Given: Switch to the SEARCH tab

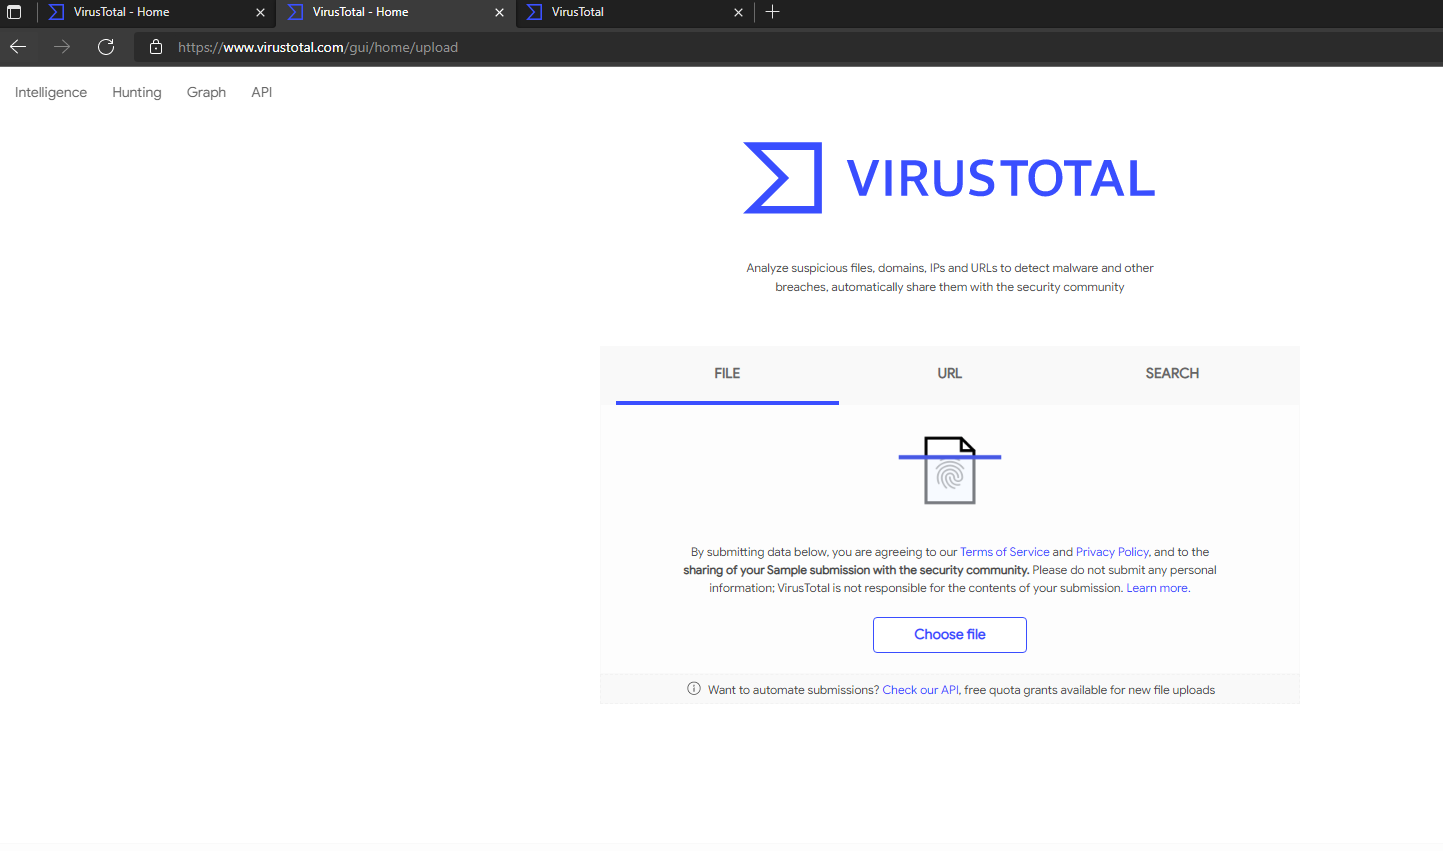Looking at the screenshot, I should 1172,374.
